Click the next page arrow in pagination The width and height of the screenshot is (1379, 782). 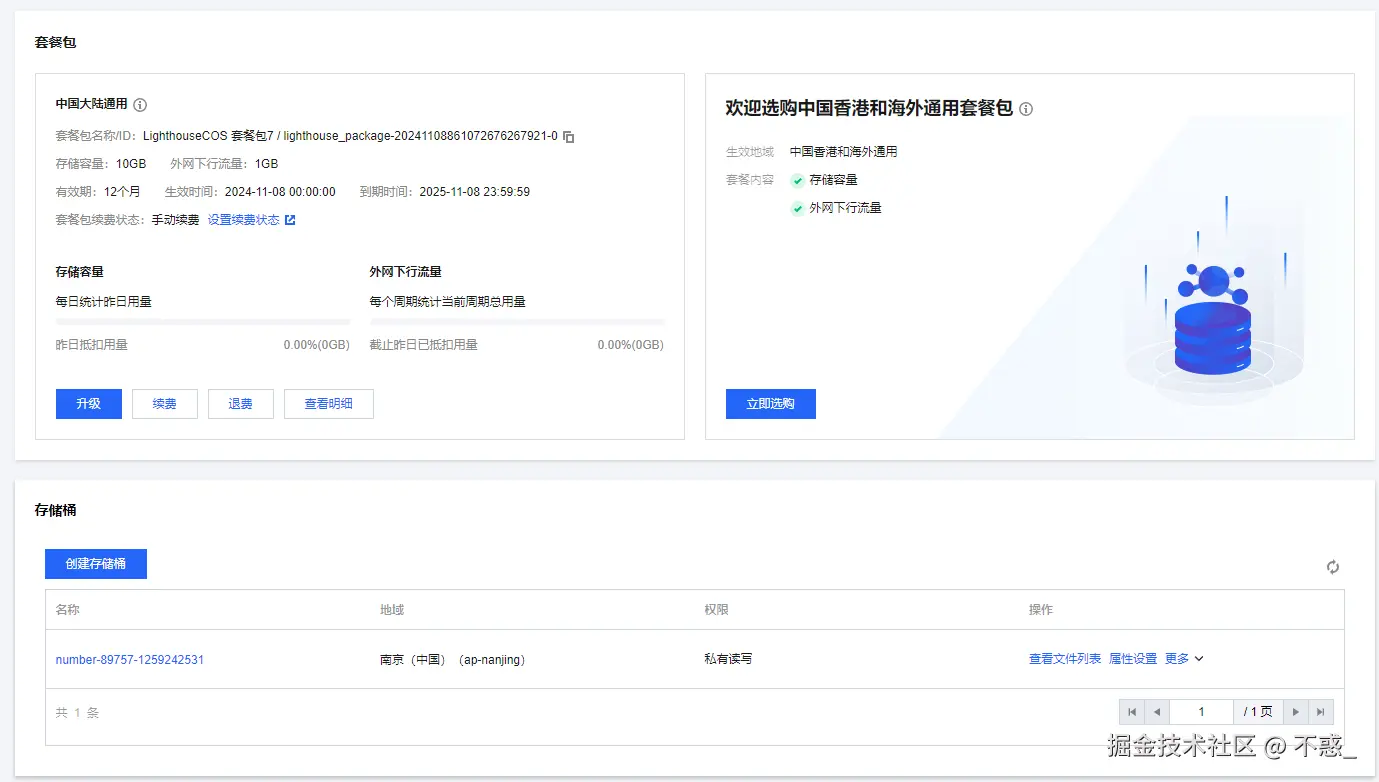pos(1295,711)
